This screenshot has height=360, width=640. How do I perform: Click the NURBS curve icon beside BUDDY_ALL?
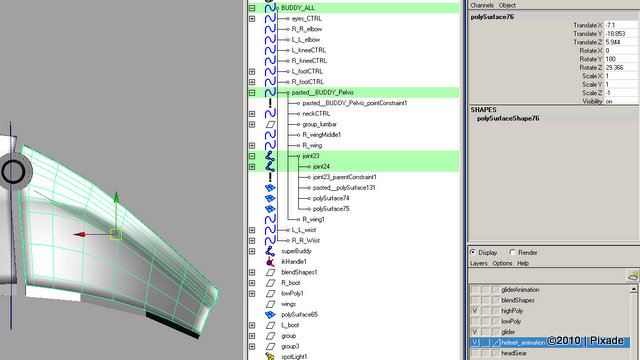tap(270, 8)
